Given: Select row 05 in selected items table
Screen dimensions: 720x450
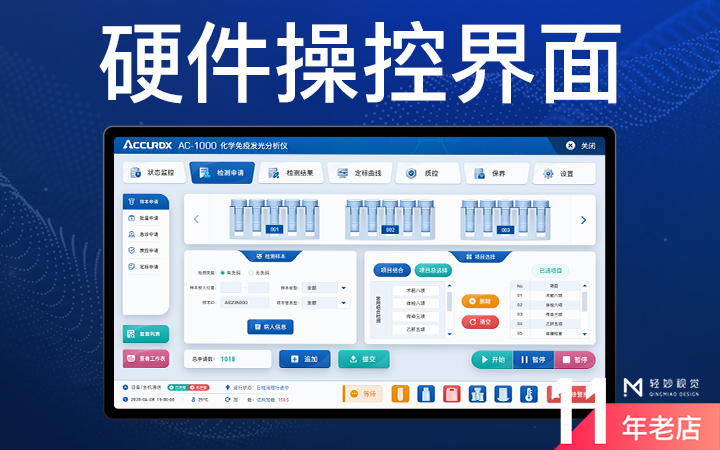Looking at the screenshot, I should coord(546,333).
